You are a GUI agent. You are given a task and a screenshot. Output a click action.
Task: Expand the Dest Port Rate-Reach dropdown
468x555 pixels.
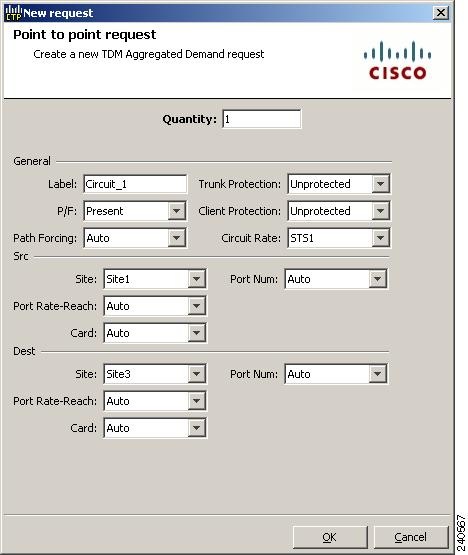155,401
